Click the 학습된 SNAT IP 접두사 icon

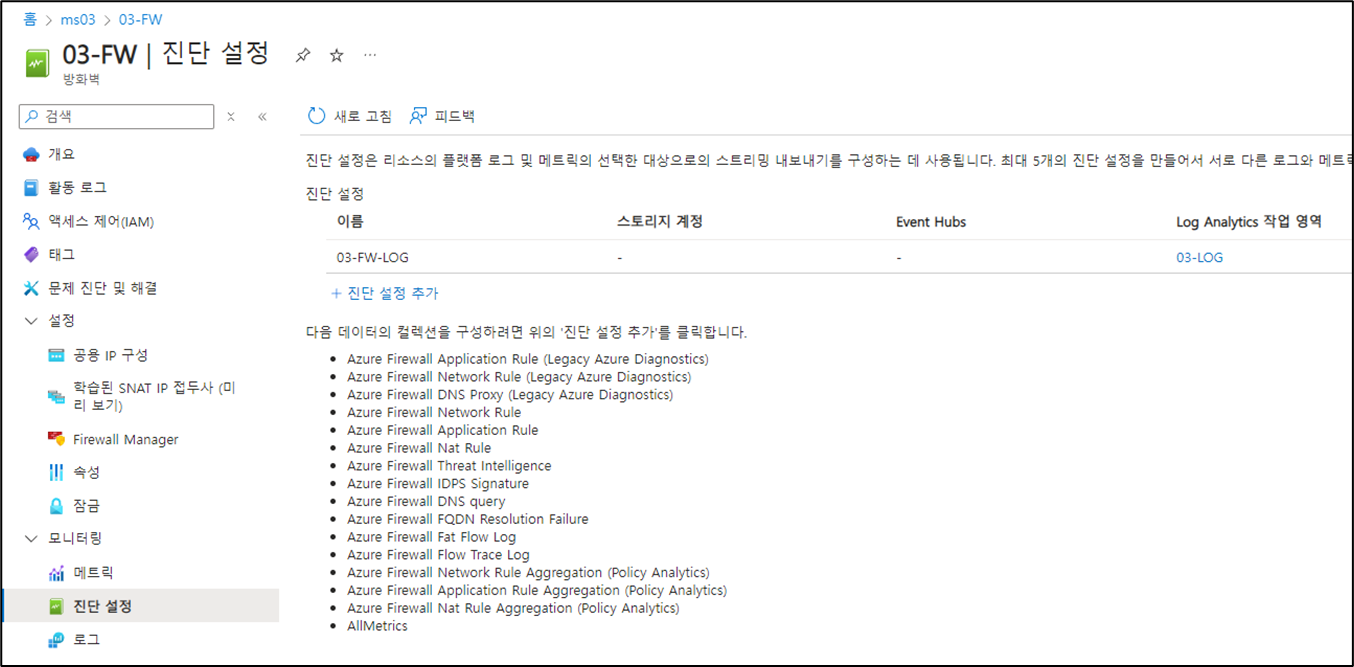[56, 397]
